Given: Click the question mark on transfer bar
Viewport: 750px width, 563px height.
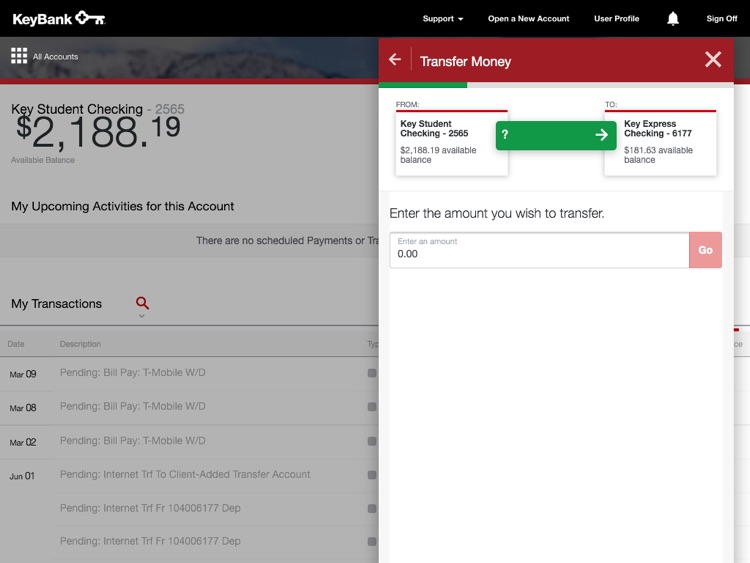Looking at the screenshot, I should (505, 135).
